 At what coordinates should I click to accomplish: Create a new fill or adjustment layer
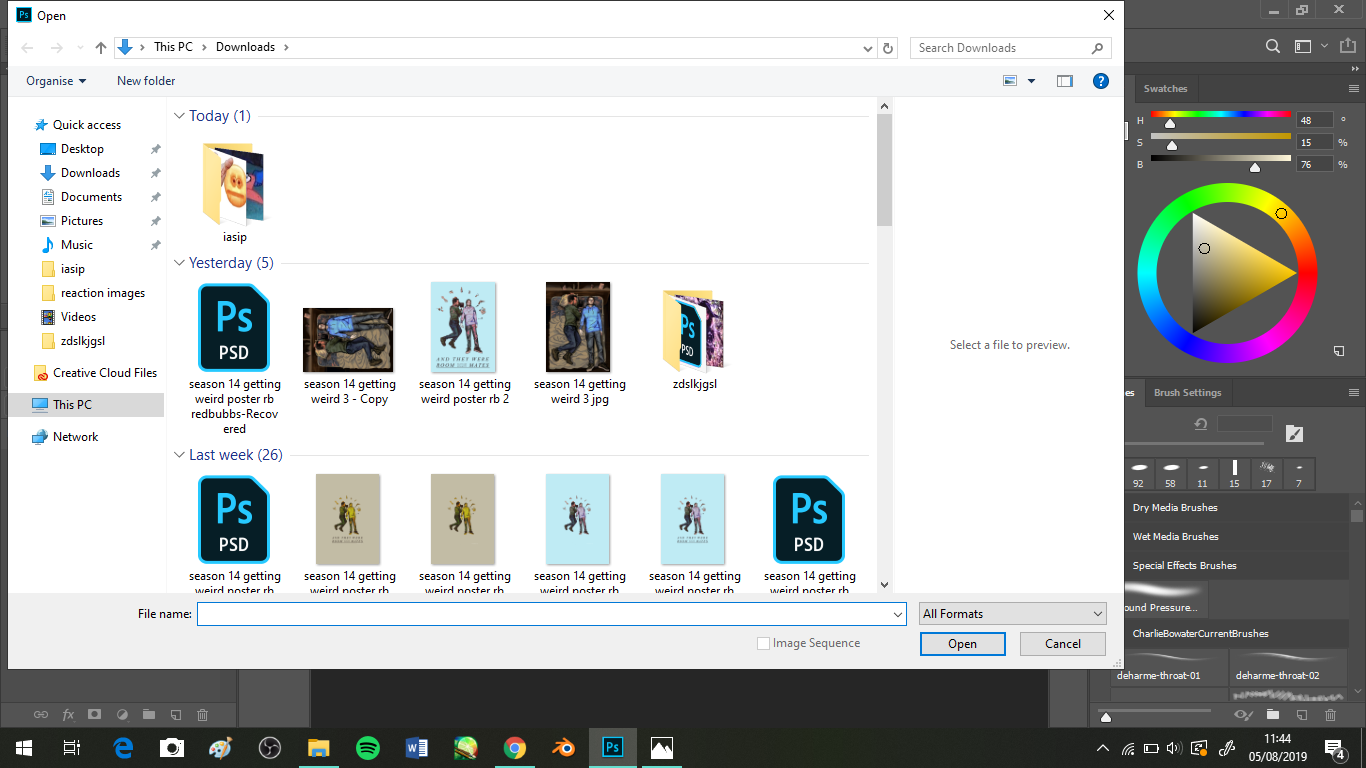(124, 714)
